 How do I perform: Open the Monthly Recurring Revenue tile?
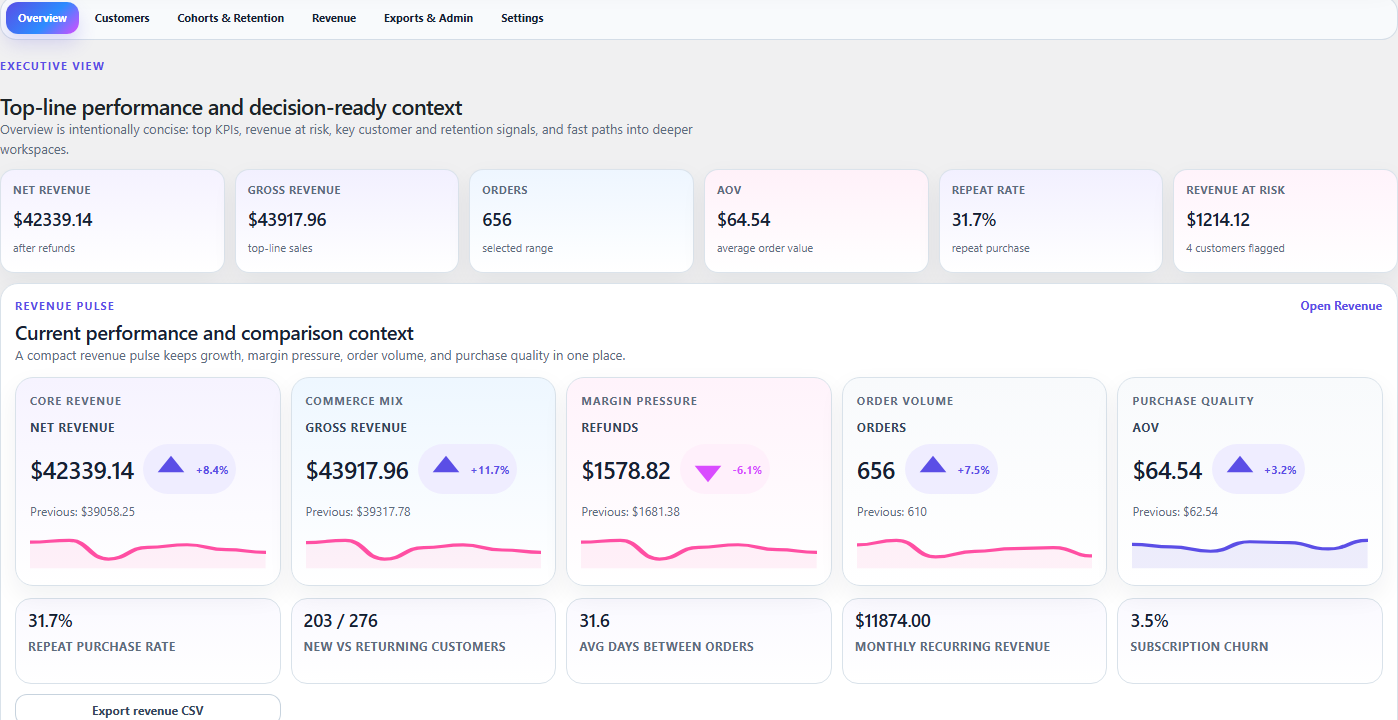pyautogui.click(x=973, y=640)
